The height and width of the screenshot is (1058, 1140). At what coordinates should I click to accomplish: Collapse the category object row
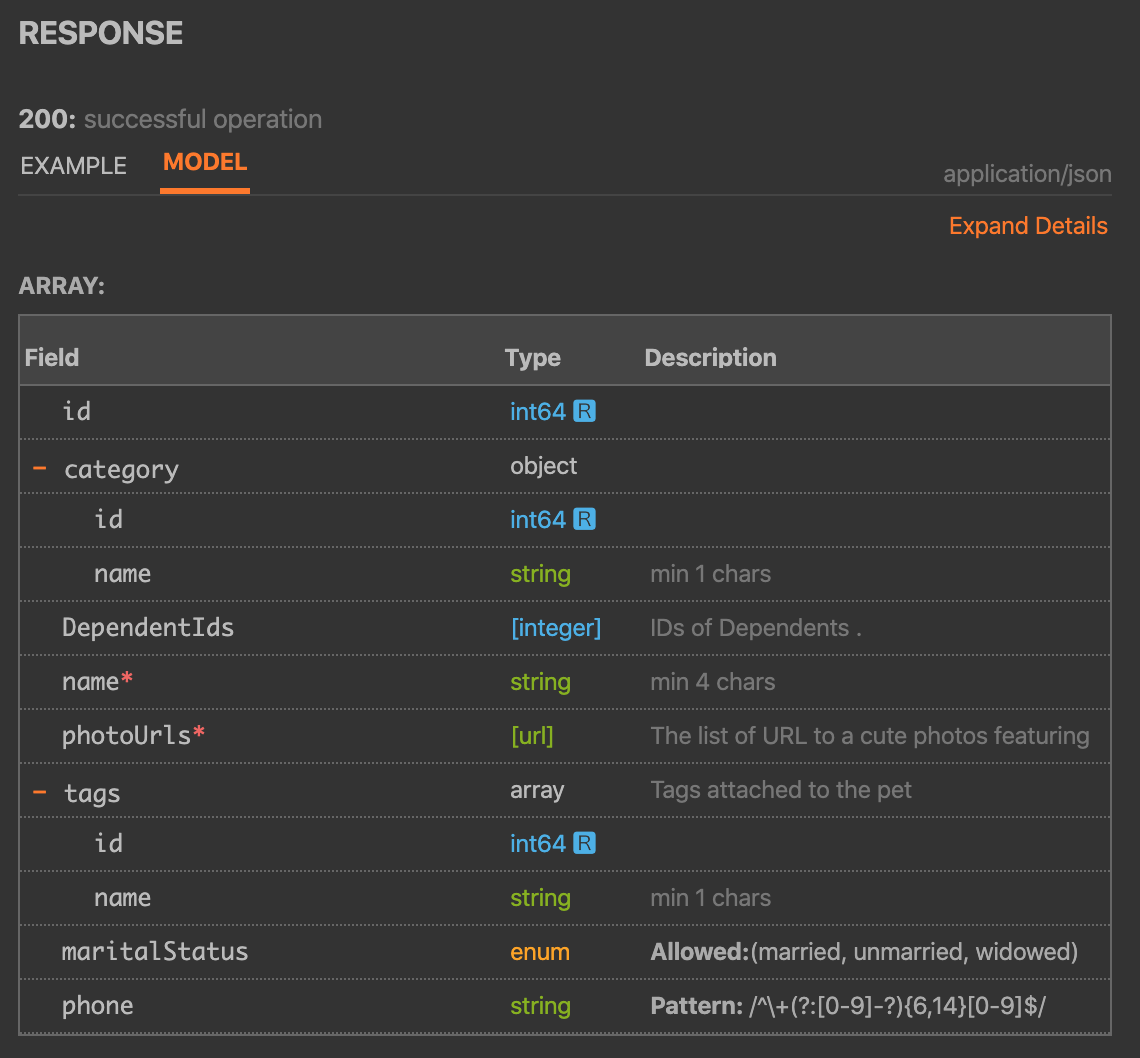pyautogui.click(x=40, y=468)
